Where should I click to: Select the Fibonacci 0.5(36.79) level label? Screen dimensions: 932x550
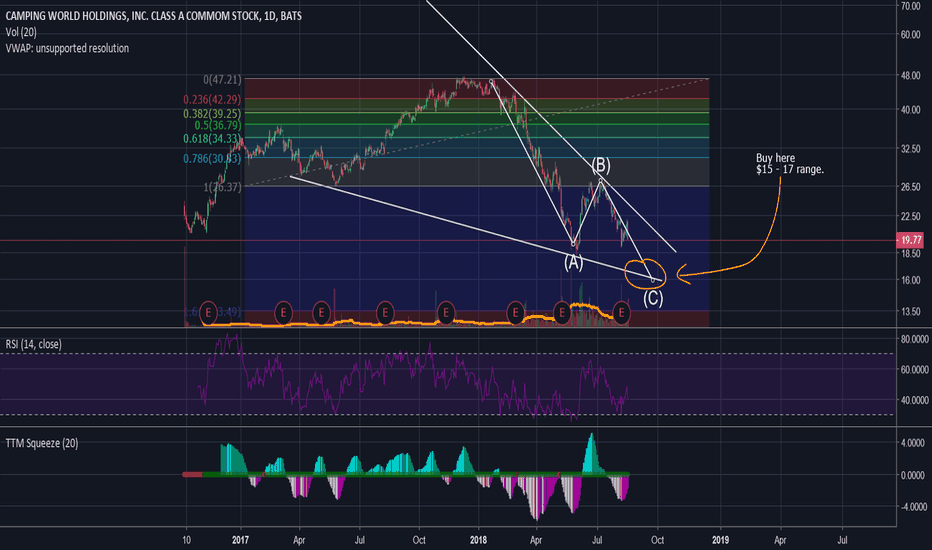(x=218, y=125)
